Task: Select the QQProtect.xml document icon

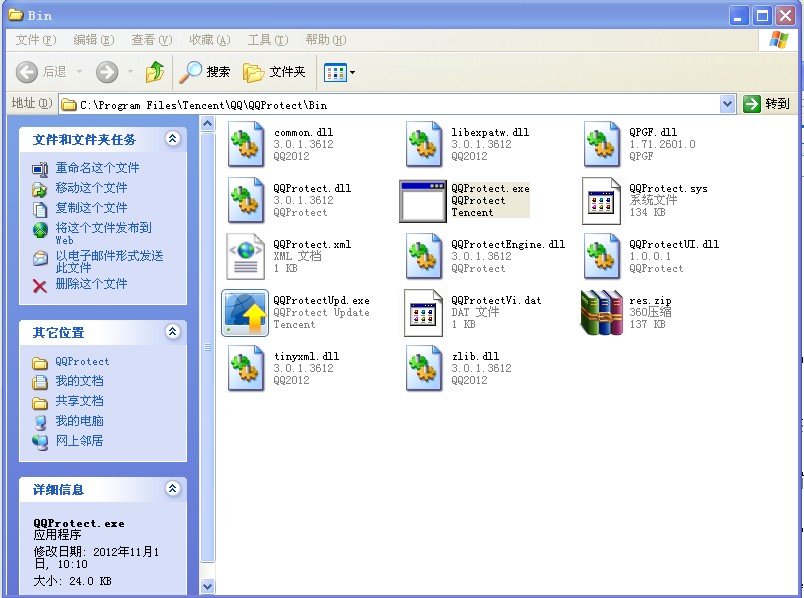Action: tap(246, 256)
